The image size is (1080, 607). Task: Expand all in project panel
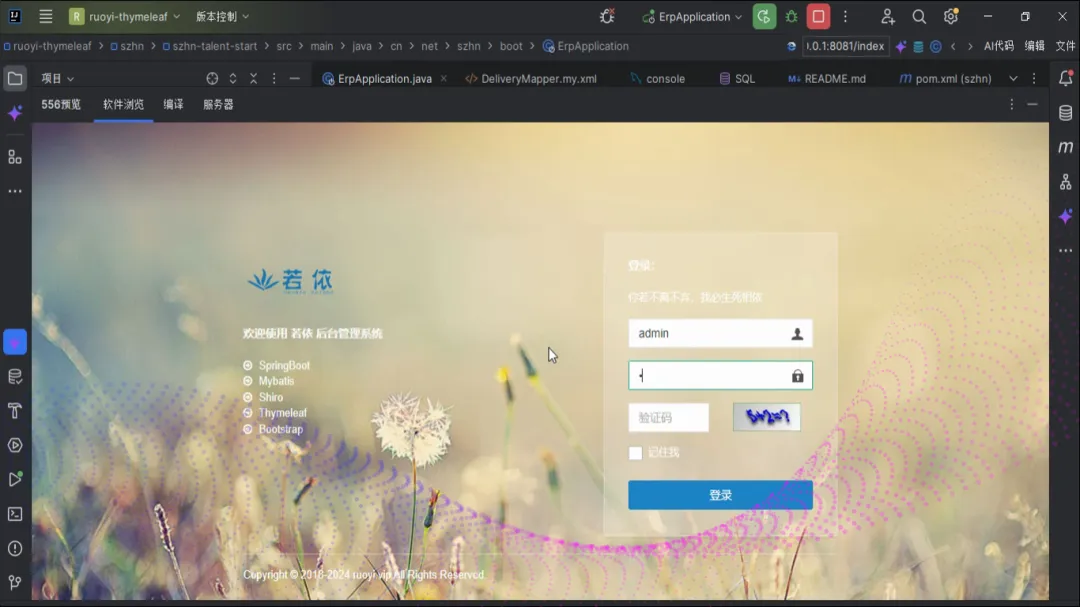click(233, 79)
